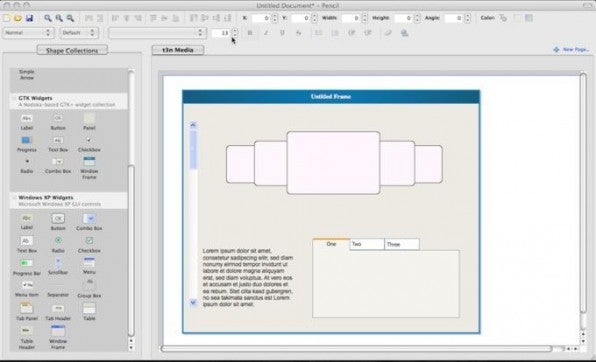Select Windows XP Label shape
596x362 pixels.
pyautogui.click(x=27, y=222)
